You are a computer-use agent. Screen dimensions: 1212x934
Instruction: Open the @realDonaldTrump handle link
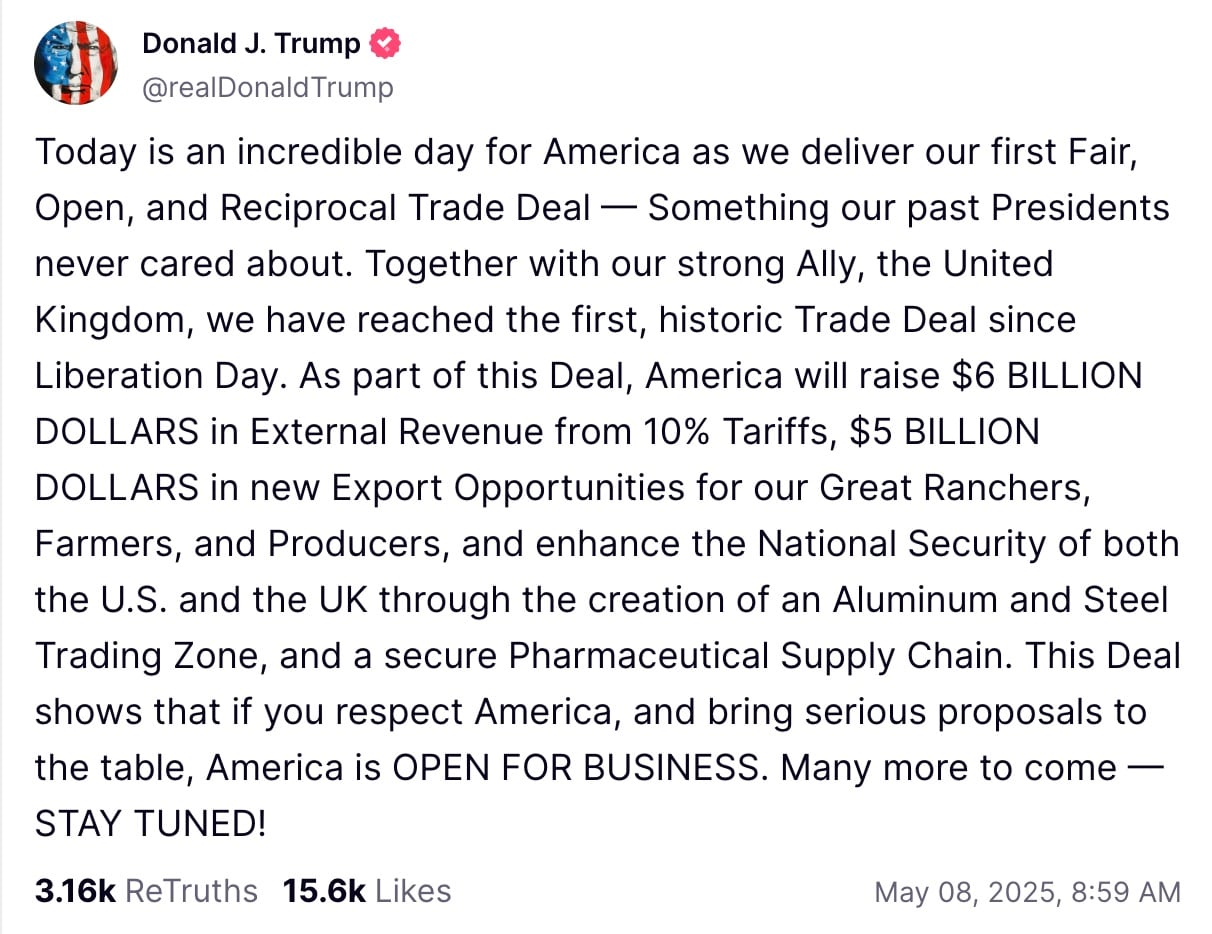pyautogui.click(x=268, y=88)
